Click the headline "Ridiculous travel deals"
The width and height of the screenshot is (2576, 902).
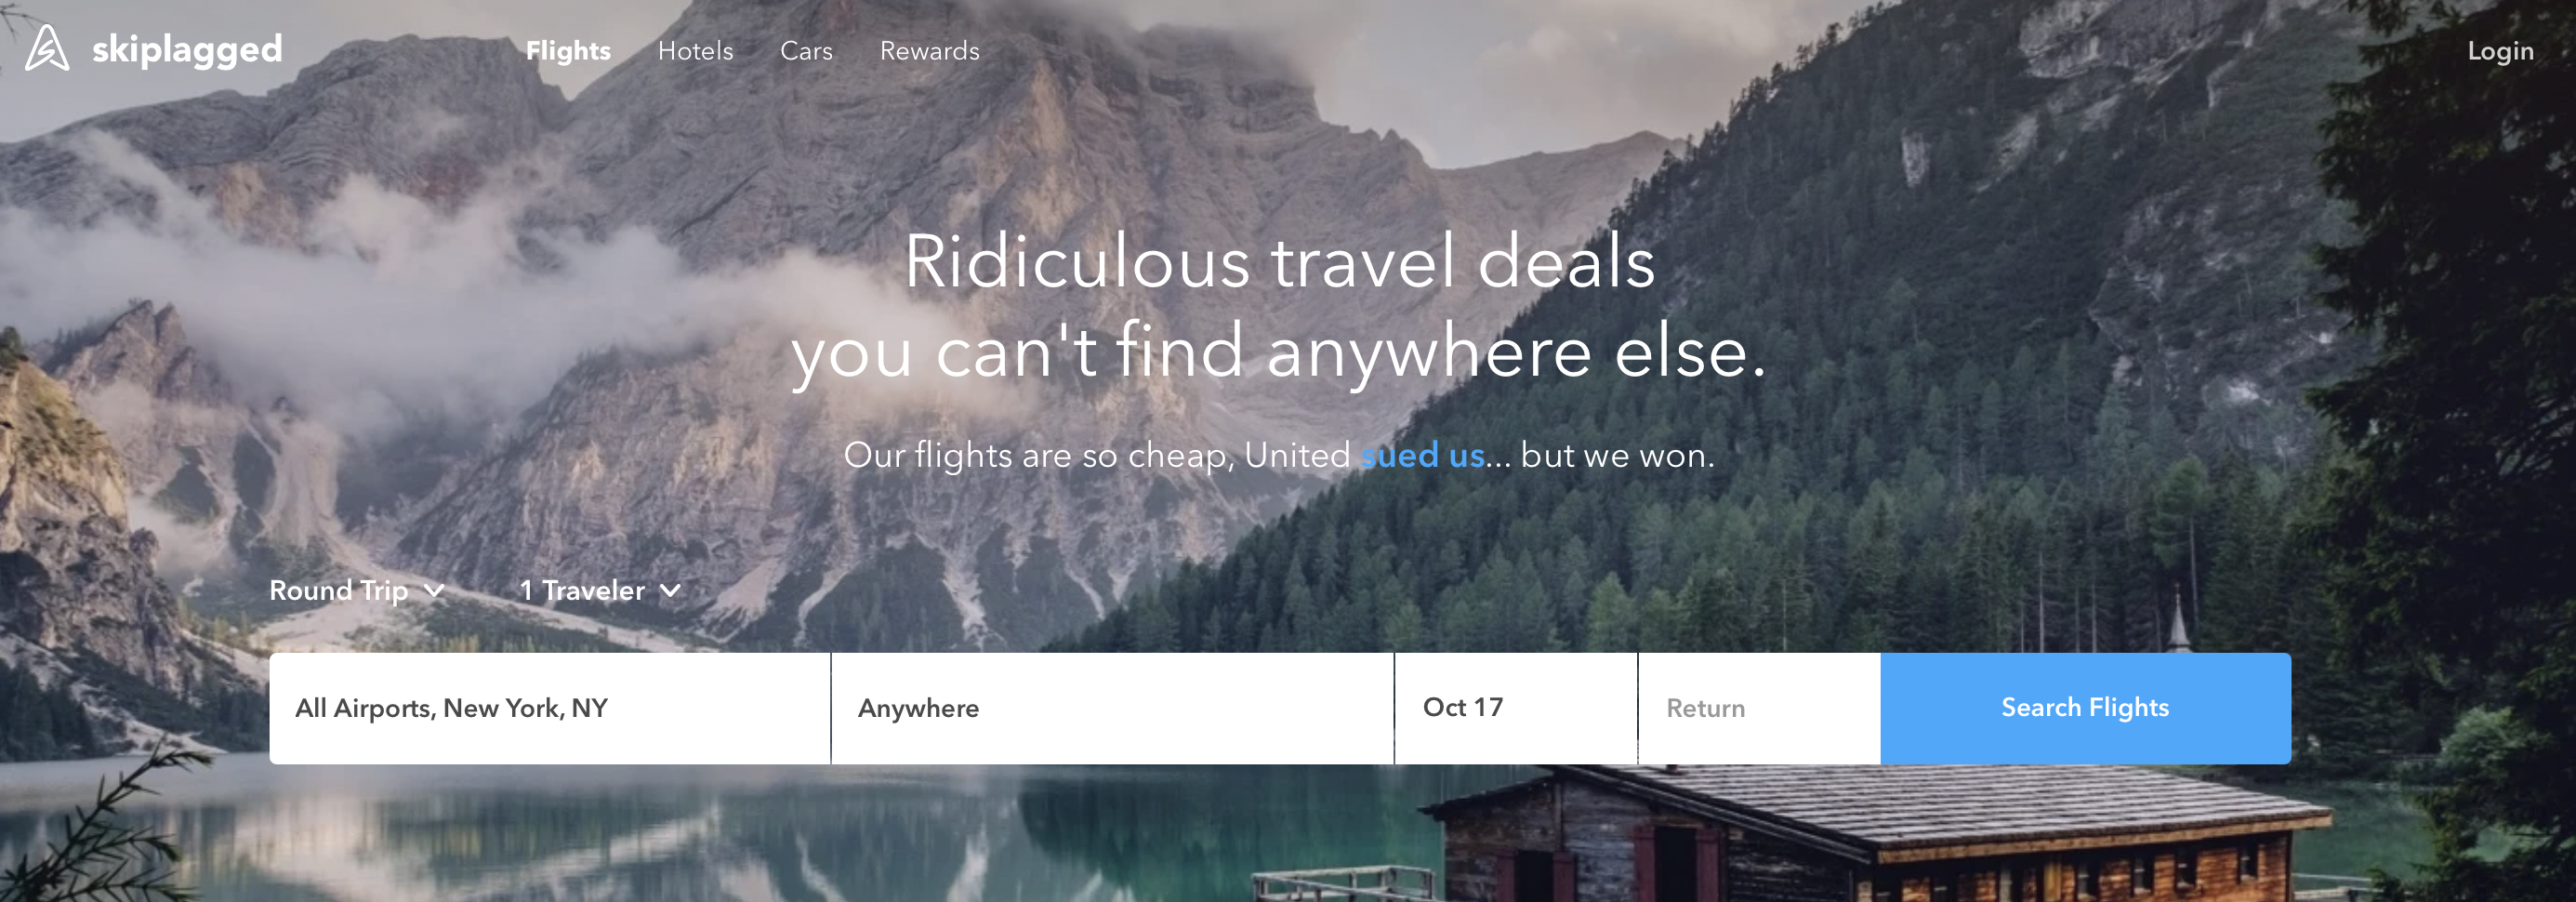click(1279, 262)
